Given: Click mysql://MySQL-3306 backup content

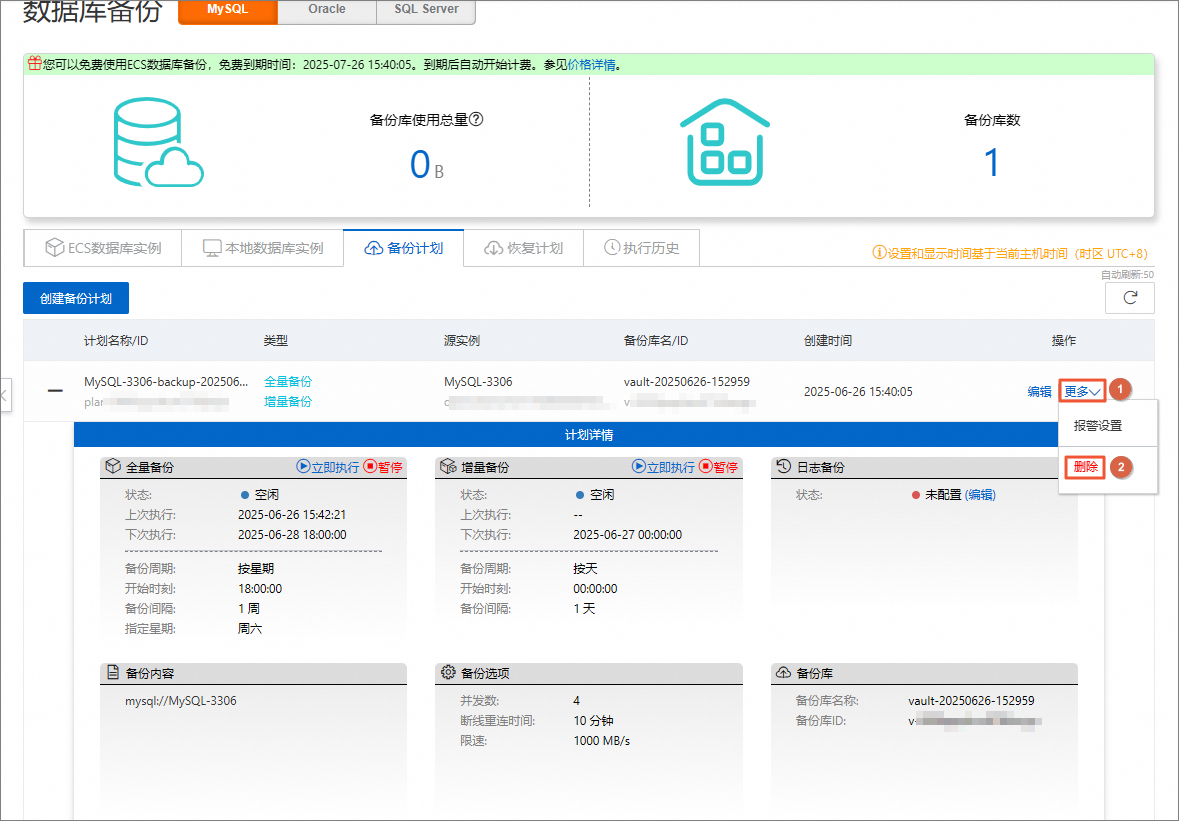Looking at the screenshot, I should [180, 701].
